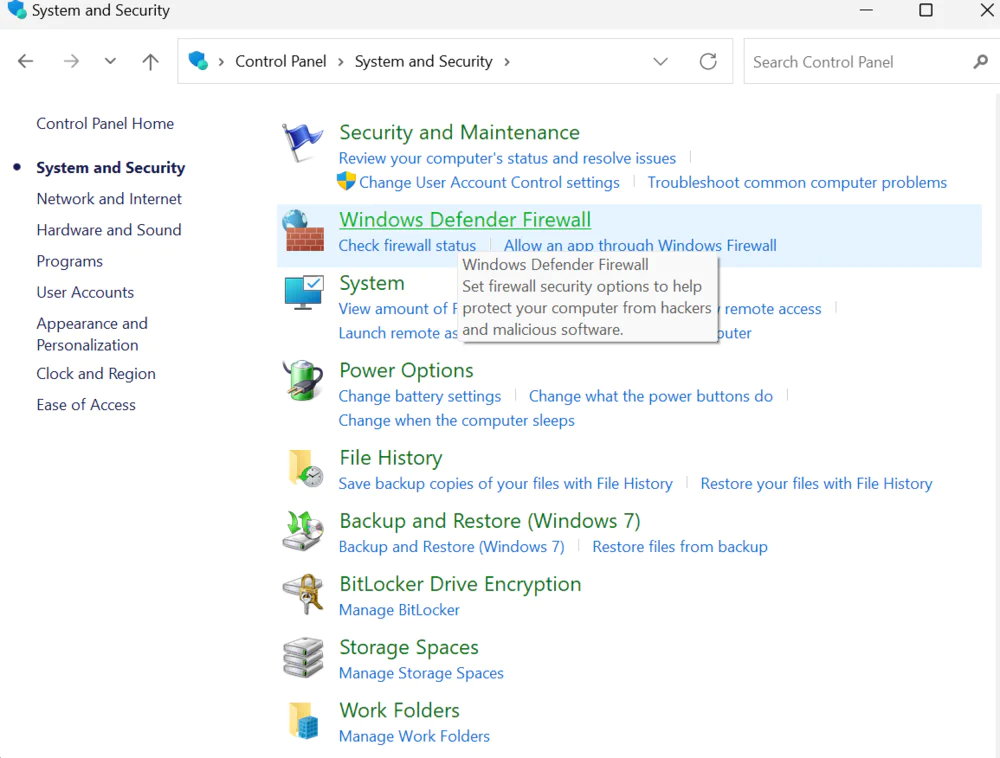Click the File History folder icon
1000x758 pixels.
(x=306, y=468)
